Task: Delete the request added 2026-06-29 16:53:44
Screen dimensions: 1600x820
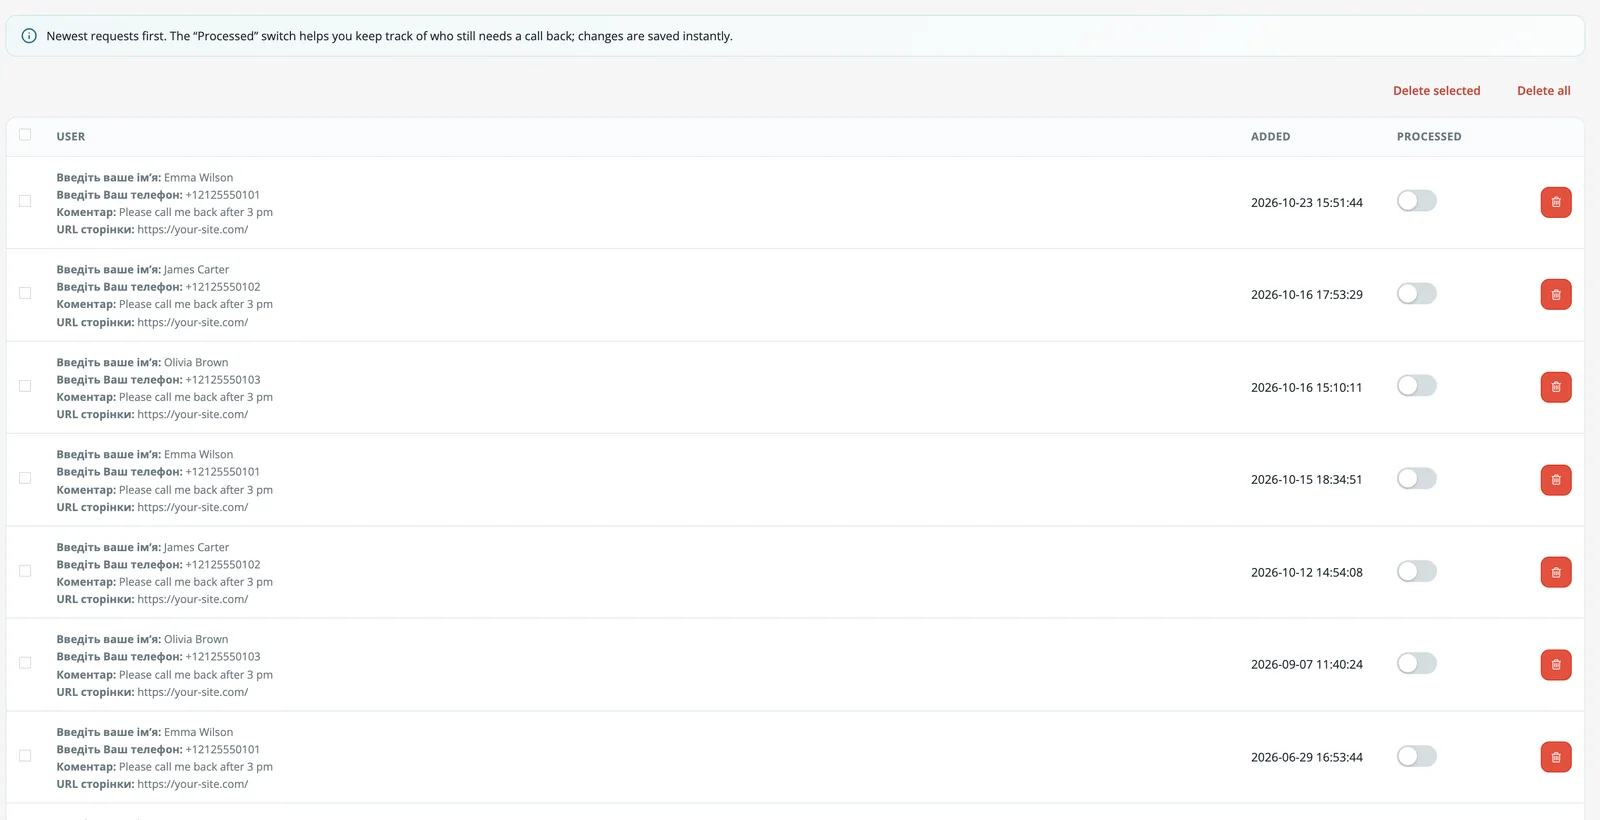Action: pos(1555,757)
